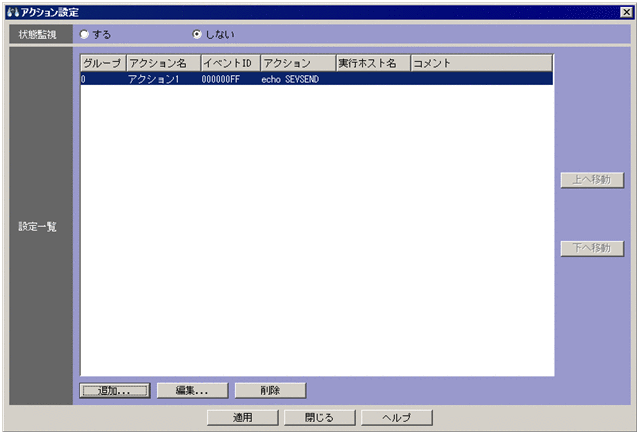Click group value 0 in first row
Viewport: 640px width, 435px height.
coord(83,79)
